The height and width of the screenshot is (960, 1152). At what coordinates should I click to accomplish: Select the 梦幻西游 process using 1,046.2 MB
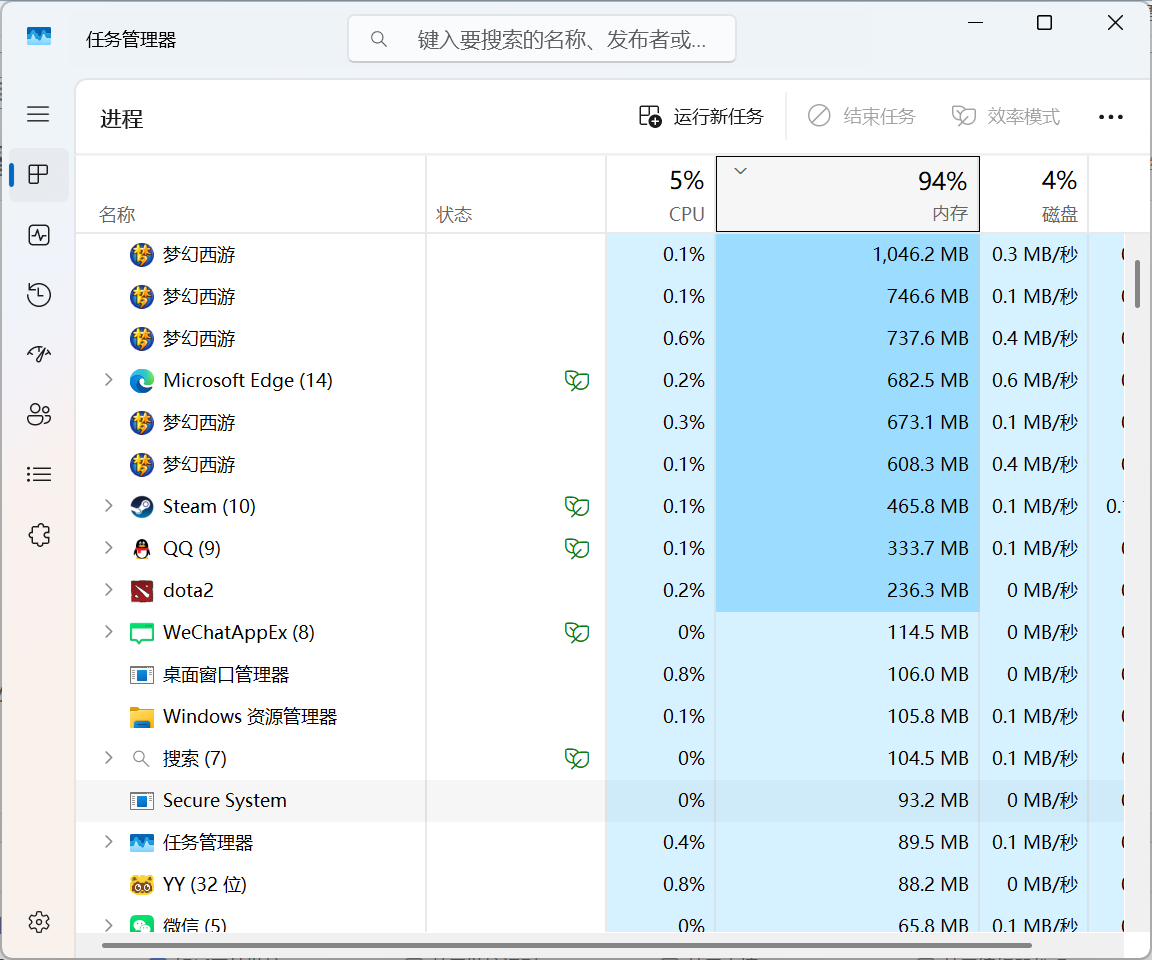600,255
